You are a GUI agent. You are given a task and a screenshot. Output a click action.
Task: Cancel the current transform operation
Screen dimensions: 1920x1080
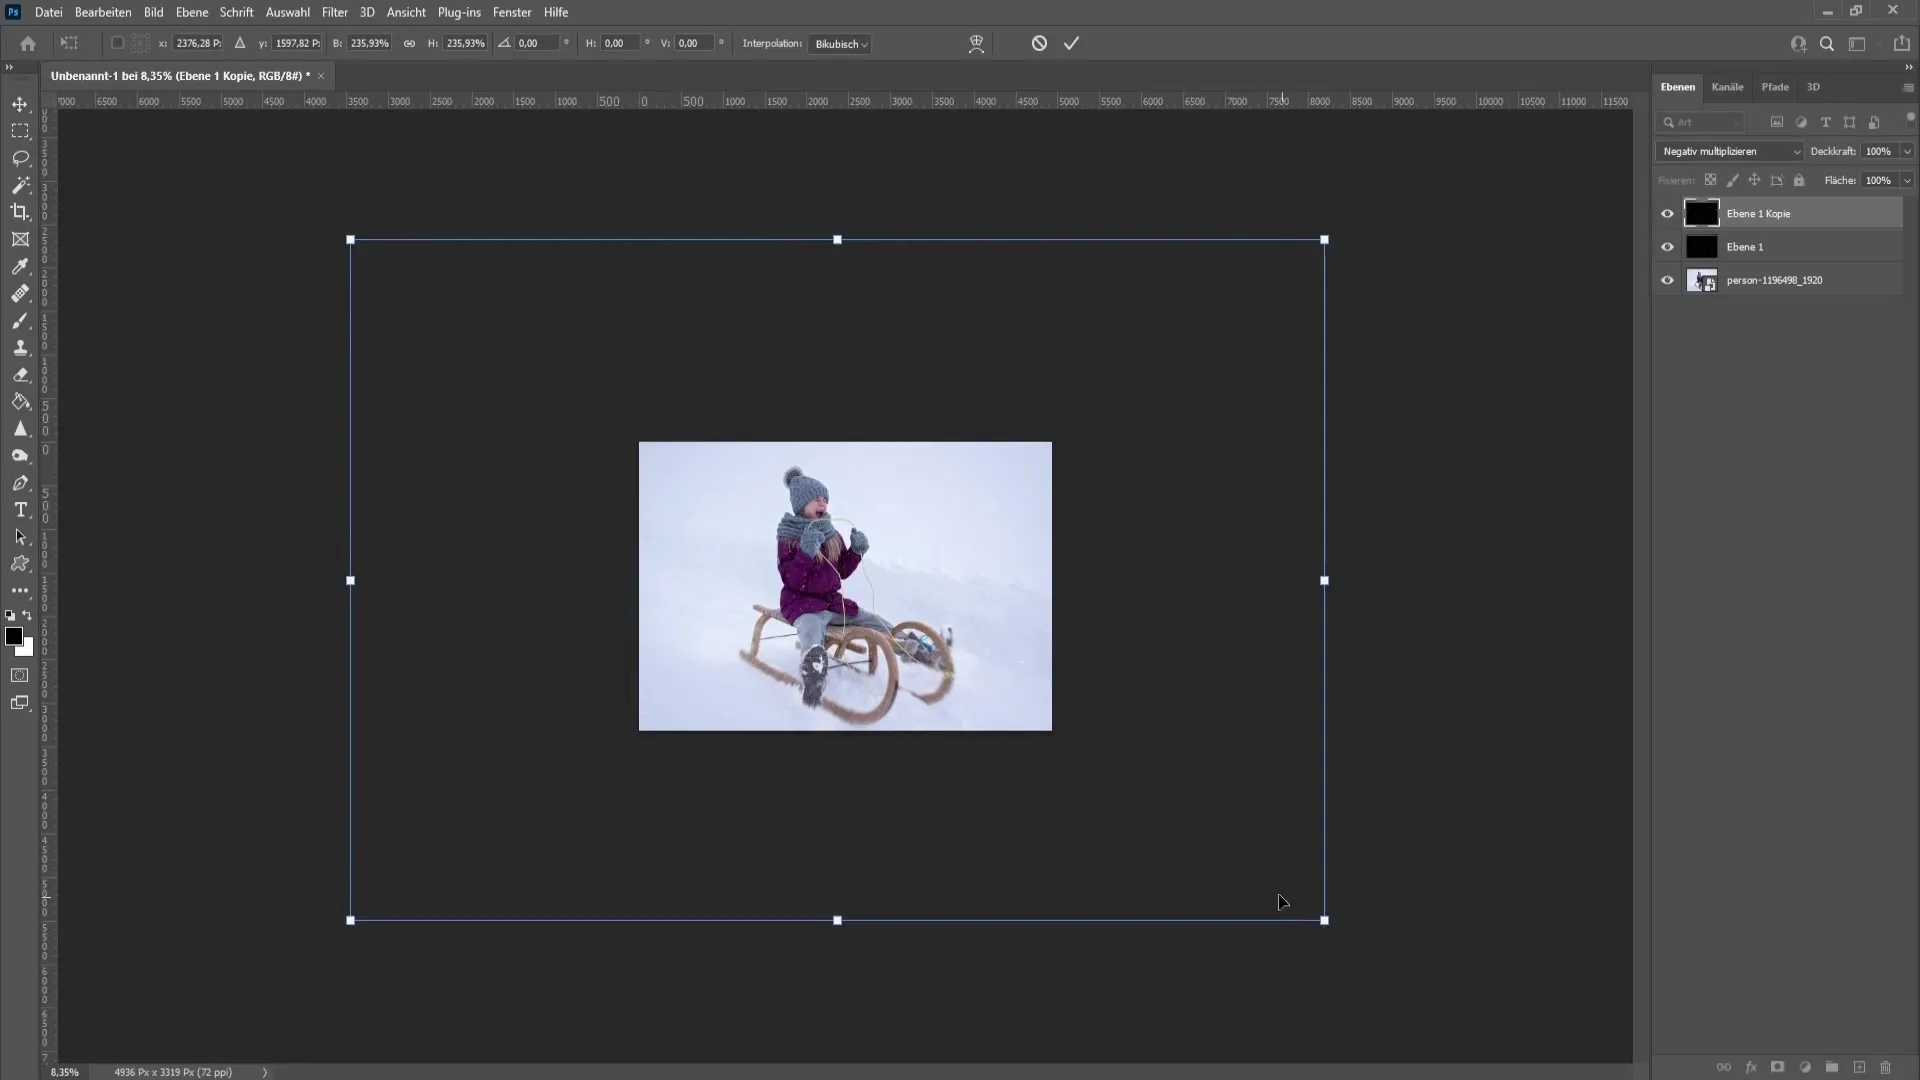pyautogui.click(x=1038, y=44)
